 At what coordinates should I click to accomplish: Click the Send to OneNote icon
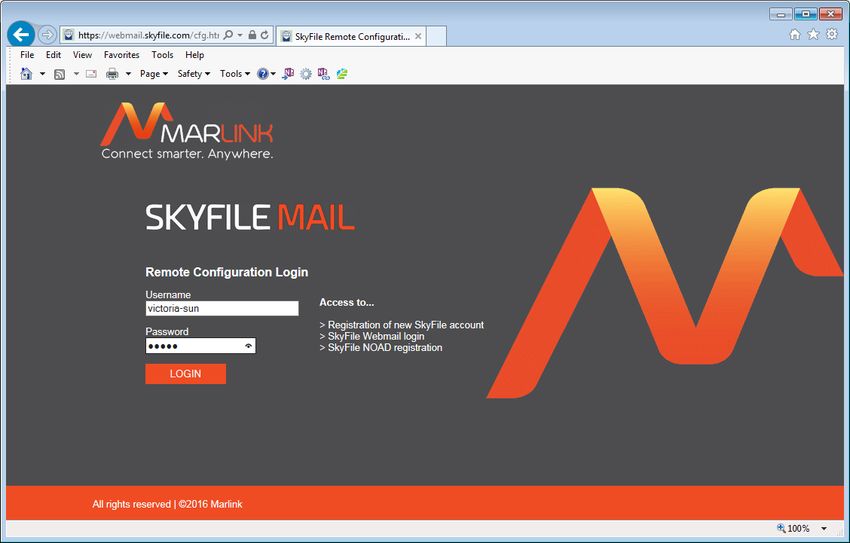[288, 74]
